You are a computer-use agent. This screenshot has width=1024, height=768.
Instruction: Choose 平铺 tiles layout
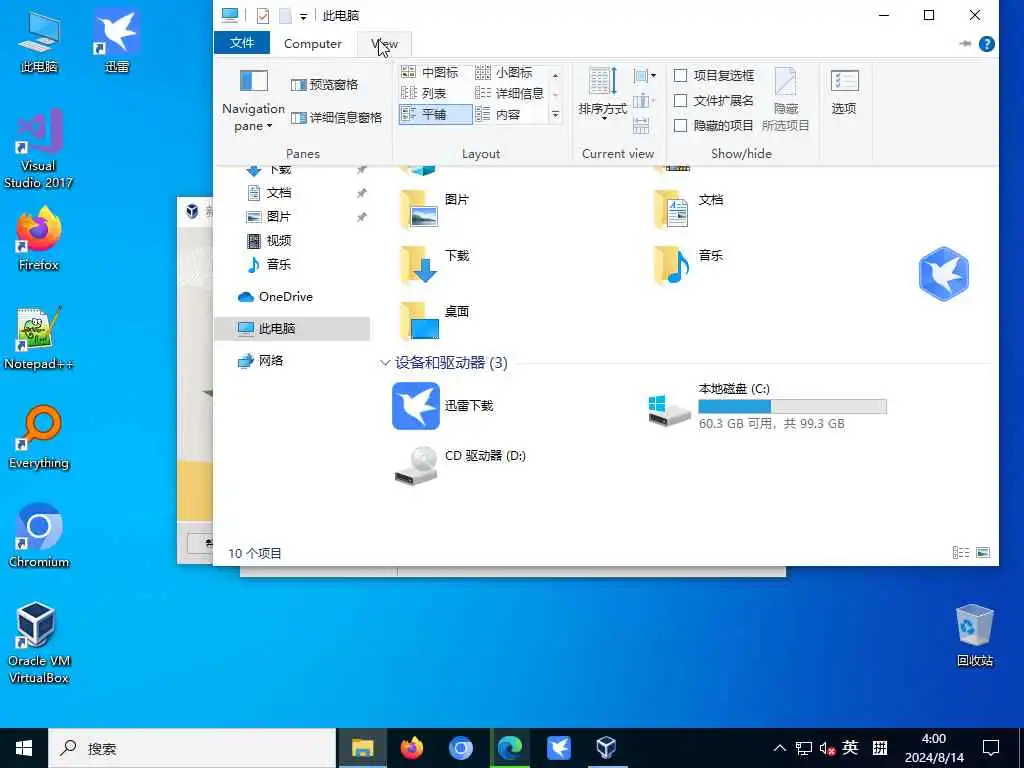tap(435, 114)
